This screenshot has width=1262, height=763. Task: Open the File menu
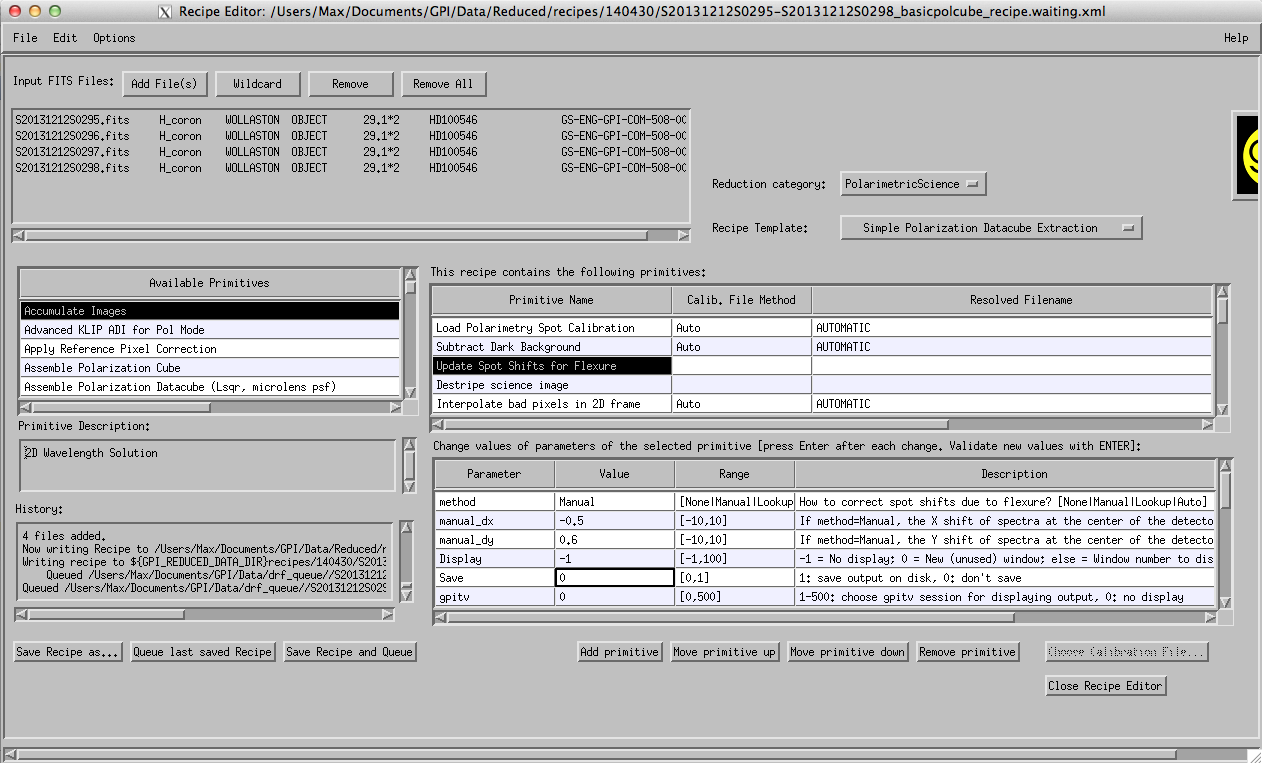coord(25,38)
